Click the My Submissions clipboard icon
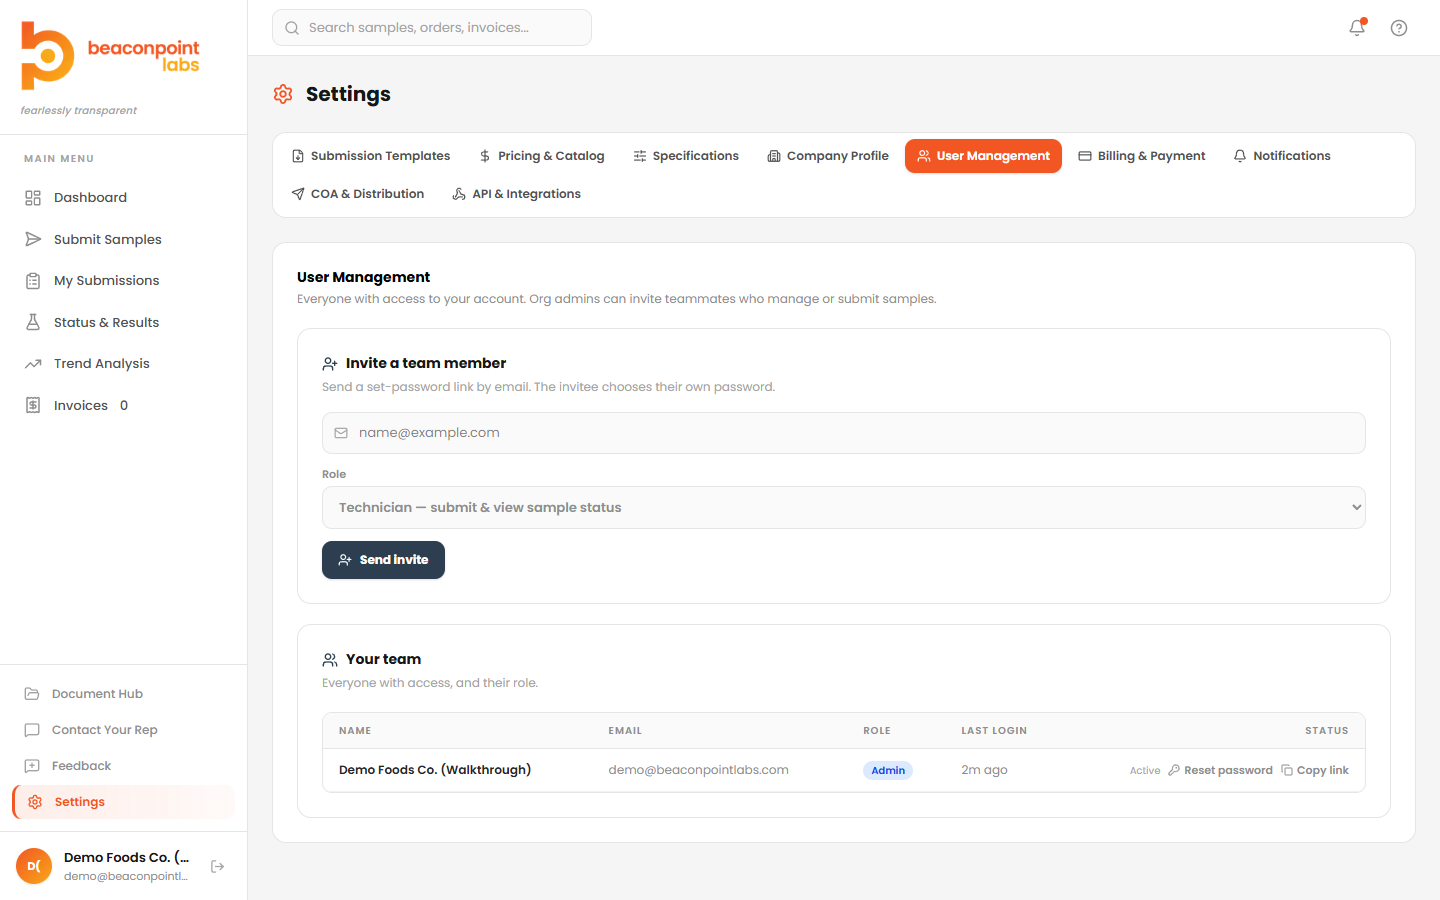This screenshot has width=1440, height=900. pos(33,281)
